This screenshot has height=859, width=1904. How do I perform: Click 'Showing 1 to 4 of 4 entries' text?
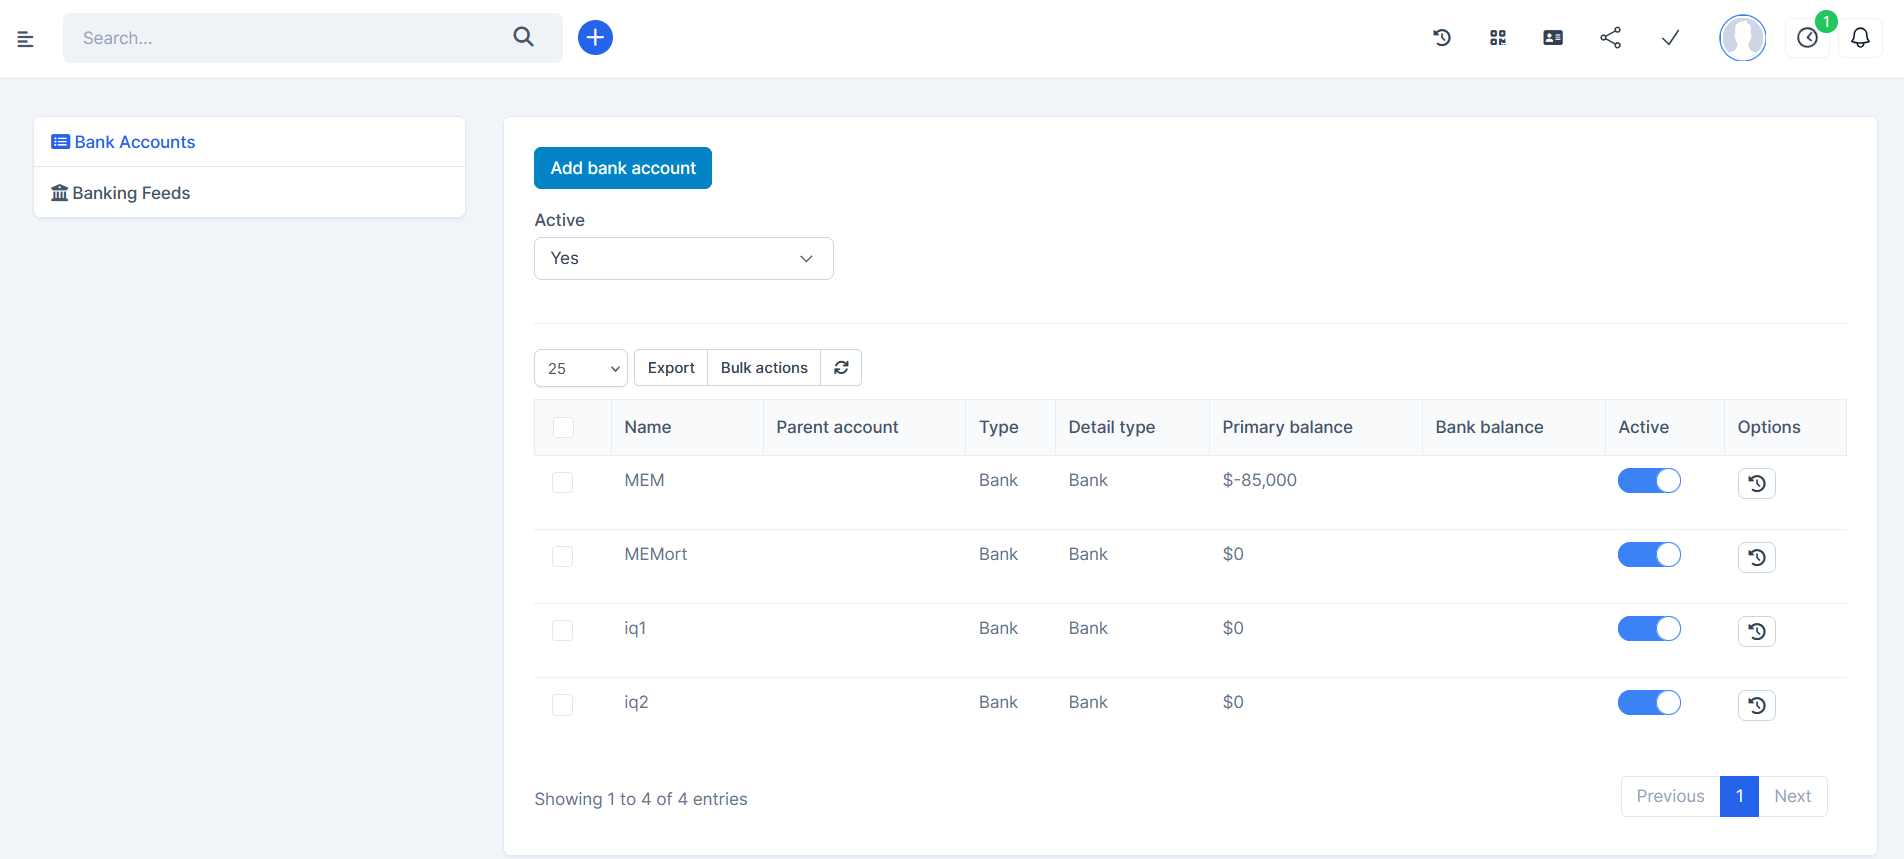[x=641, y=800]
